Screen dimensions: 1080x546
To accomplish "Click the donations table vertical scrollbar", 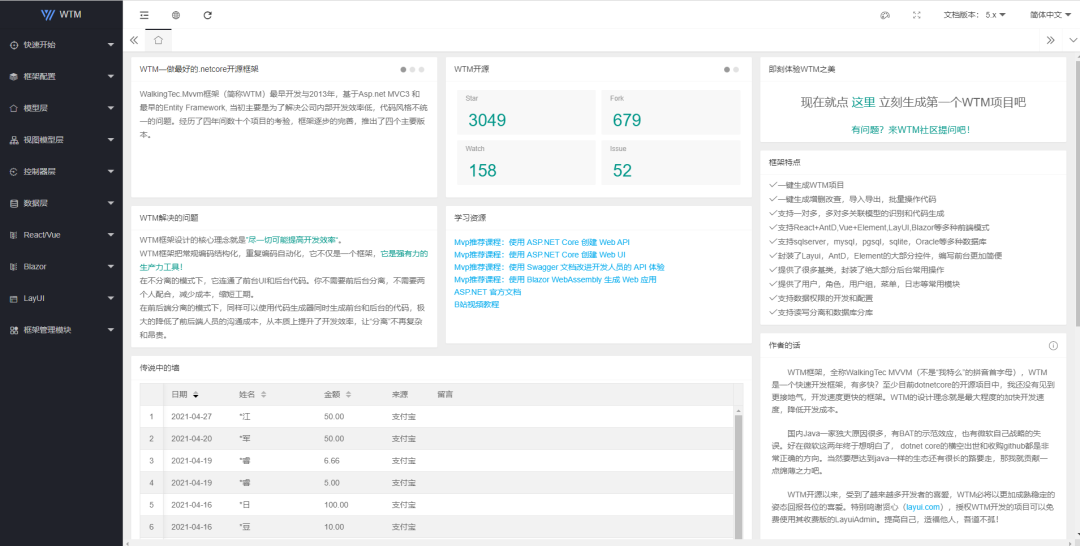I will pyautogui.click(x=738, y=475).
